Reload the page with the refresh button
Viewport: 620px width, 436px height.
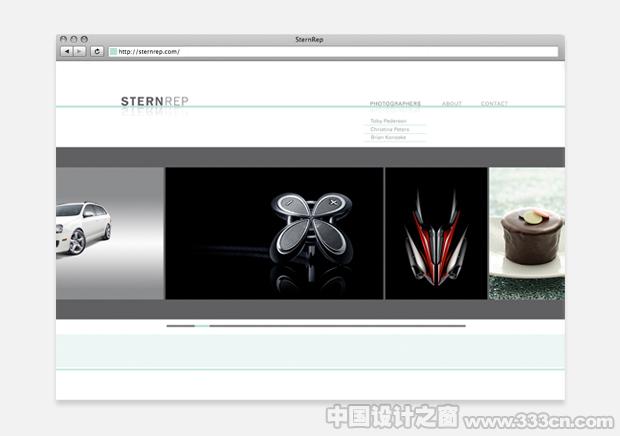[x=97, y=51]
